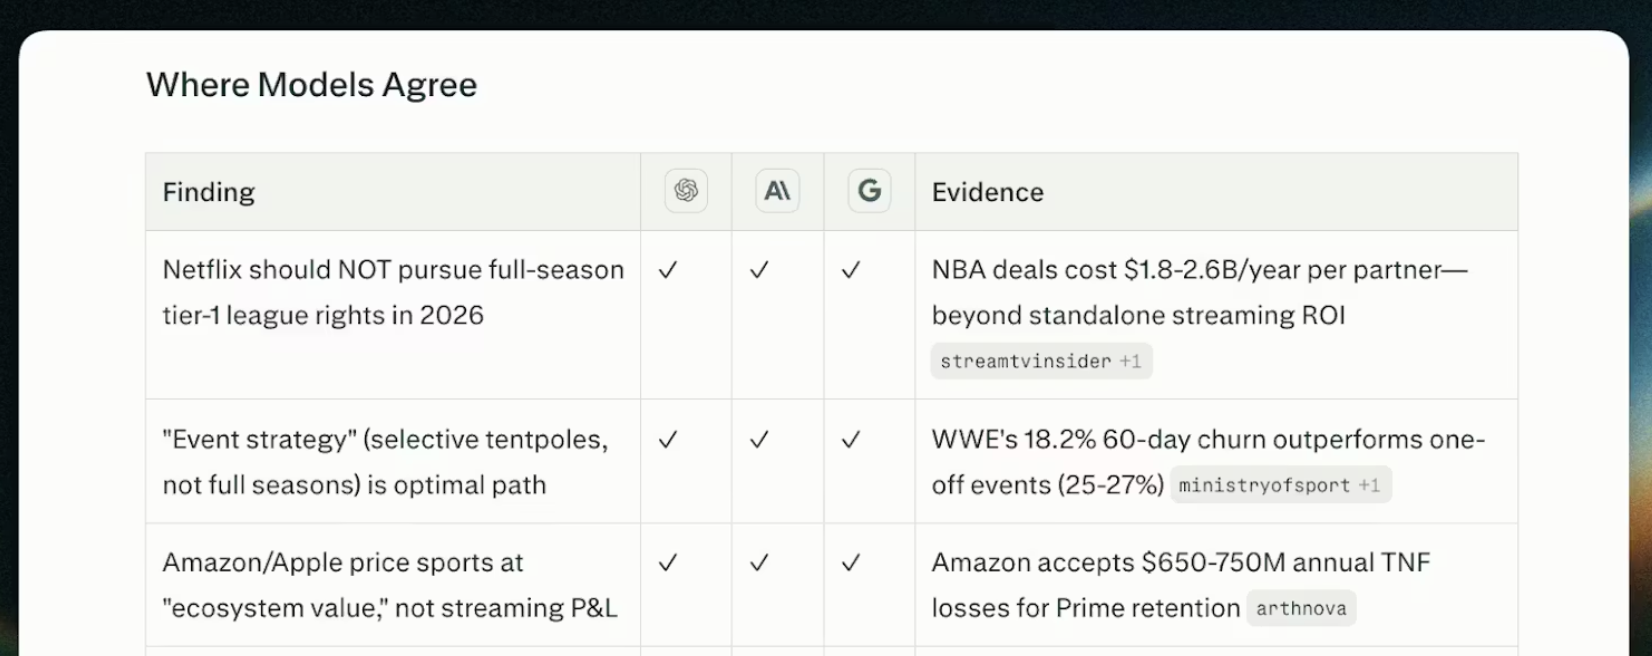Open the ministryofsport source citation chip
Viewport: 1652px width, 656px height.
(1264, 485)
